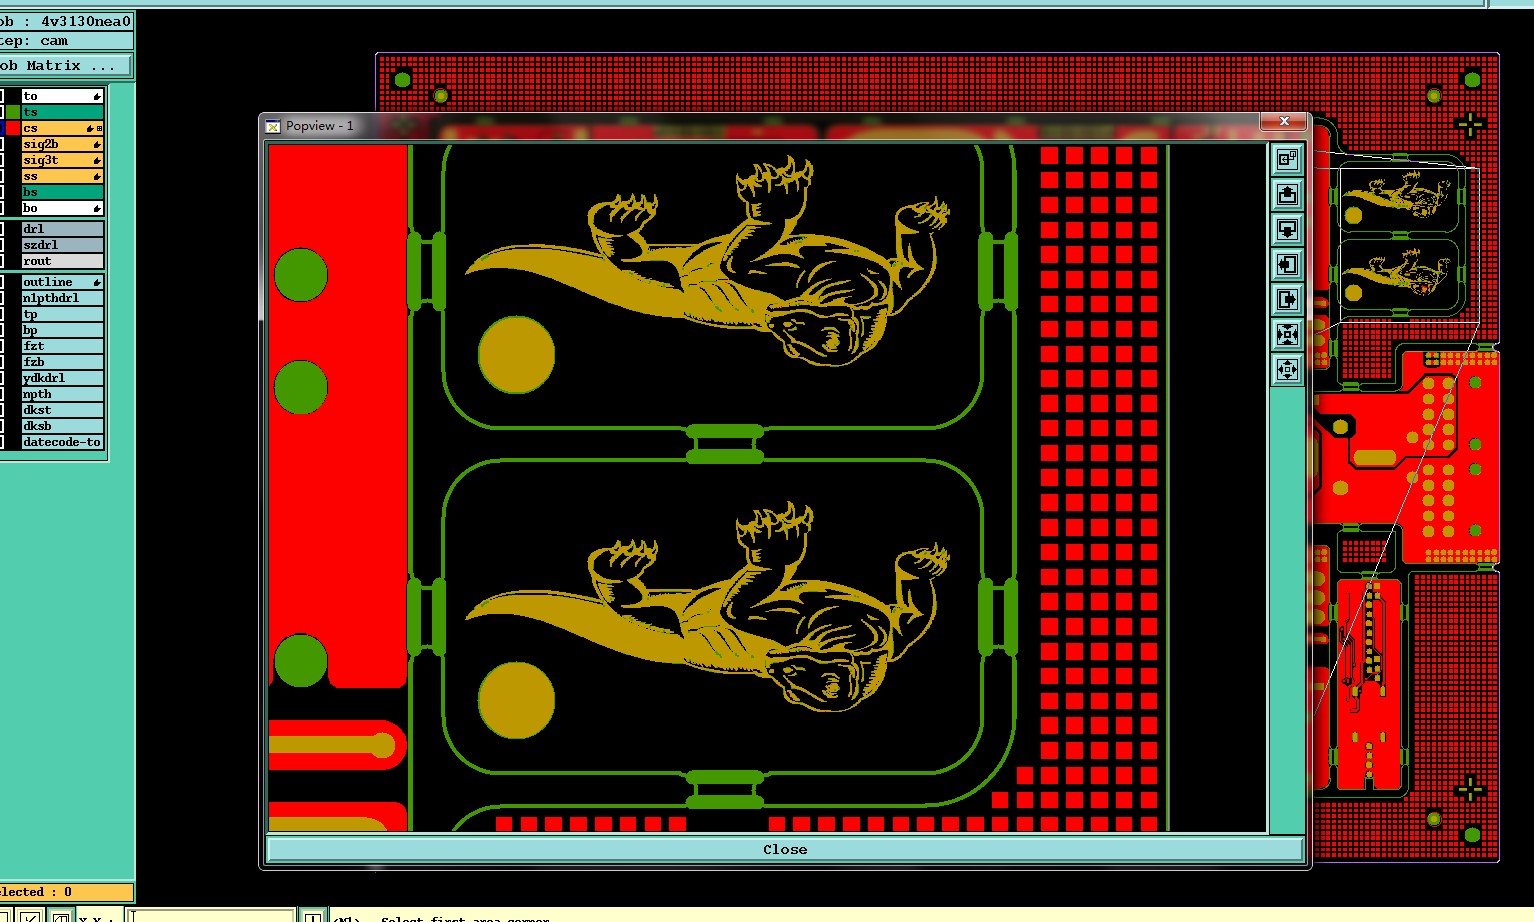Select the nlpthdrl layer row

[62, 298]
